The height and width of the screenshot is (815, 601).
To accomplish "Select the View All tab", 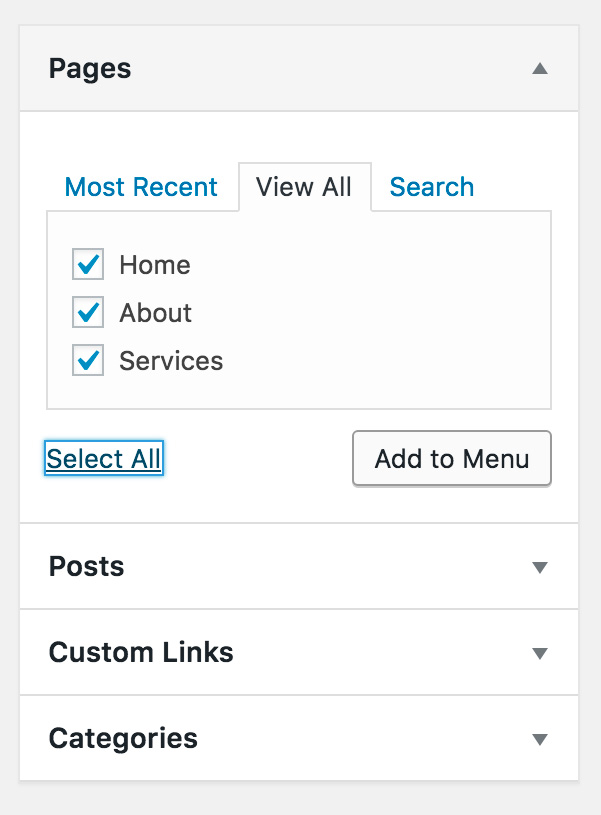I will coord(304,187).
